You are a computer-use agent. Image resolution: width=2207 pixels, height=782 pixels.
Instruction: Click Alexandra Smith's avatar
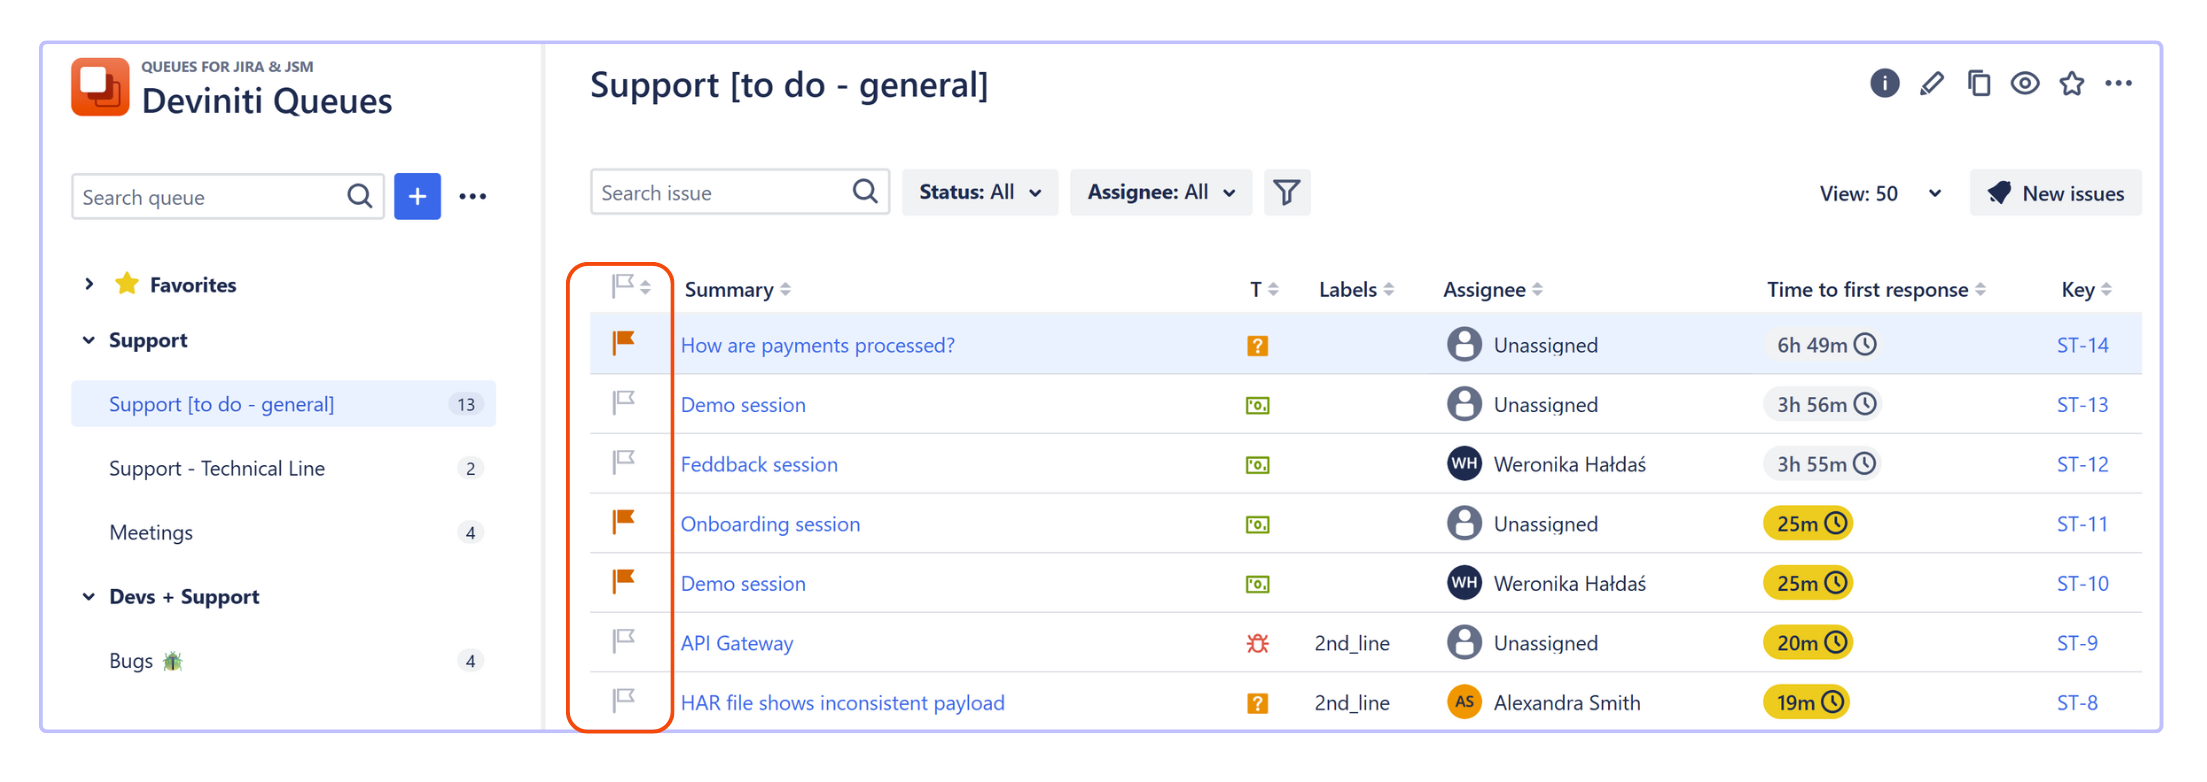[1464, 702]
